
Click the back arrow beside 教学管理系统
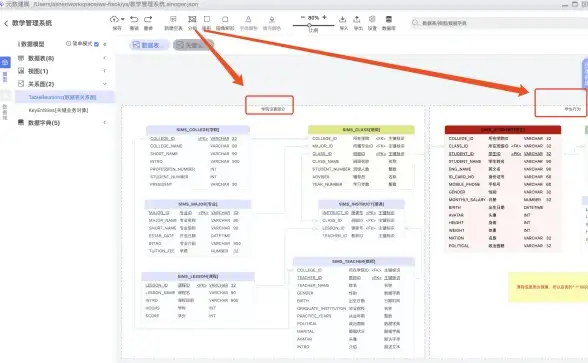click(x=6, y=23)
